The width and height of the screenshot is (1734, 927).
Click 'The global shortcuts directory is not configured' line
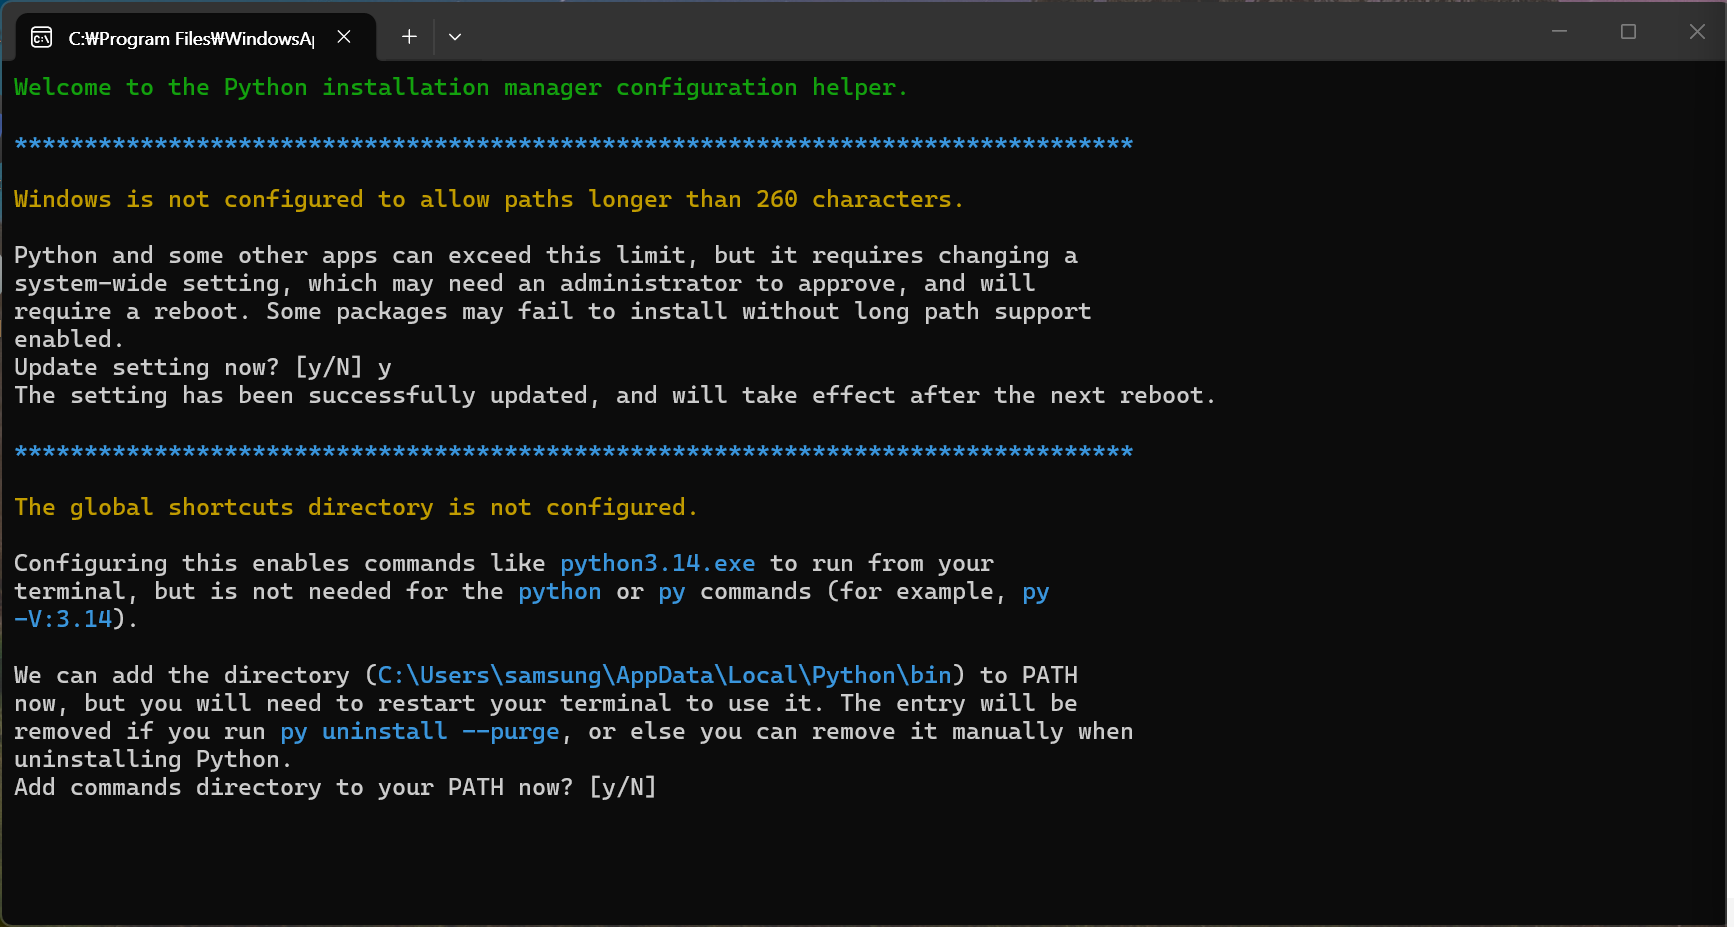(x=356, y=508)
